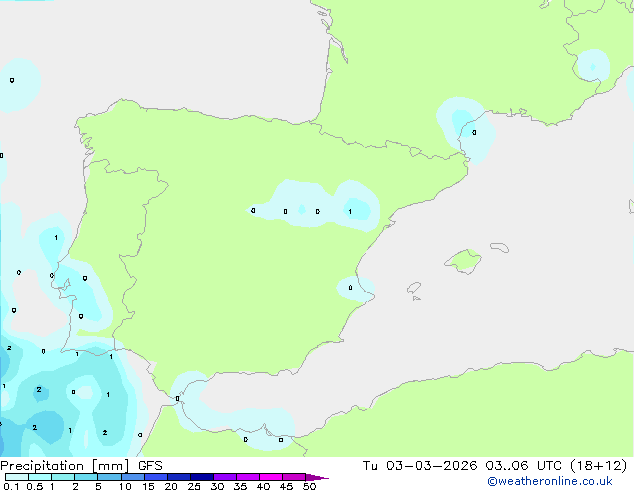Click the above-50 arrow at legend end
This screenshot has width=634, height=490.
click(317, 478)
